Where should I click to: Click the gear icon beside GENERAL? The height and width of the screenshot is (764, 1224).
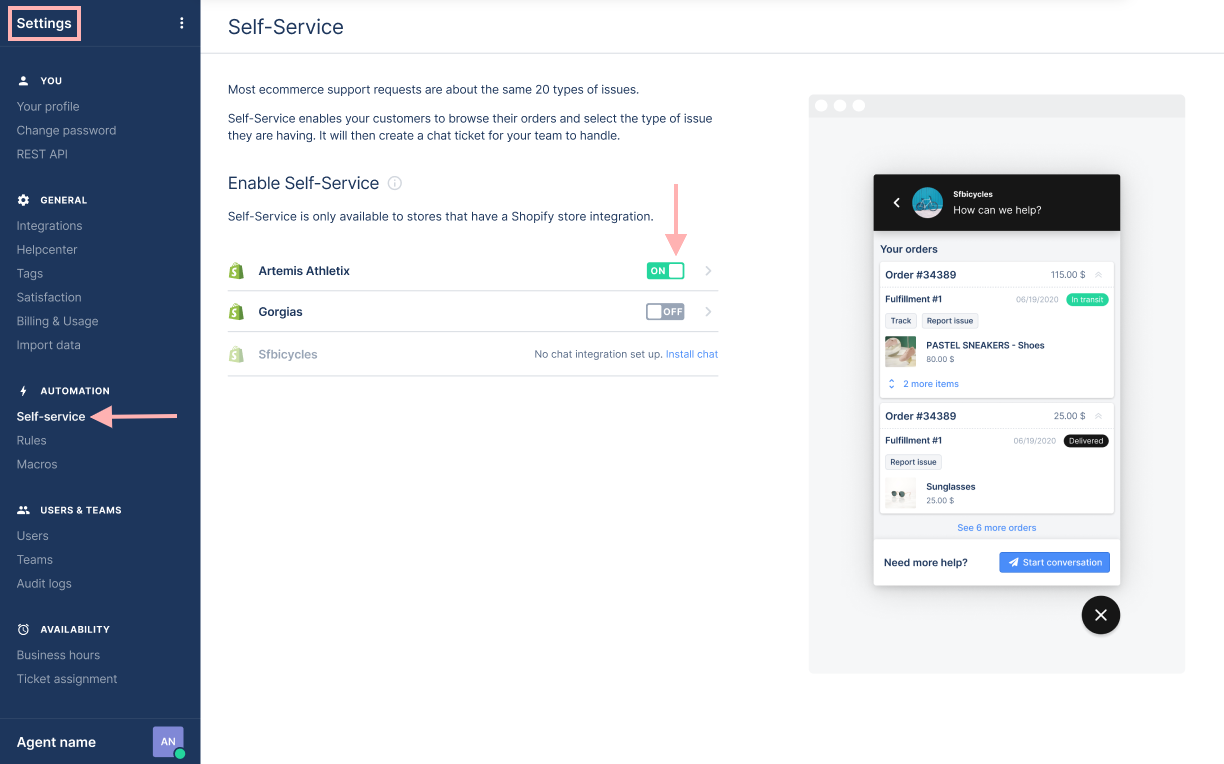pyautogui.click(x=24, y=200)
